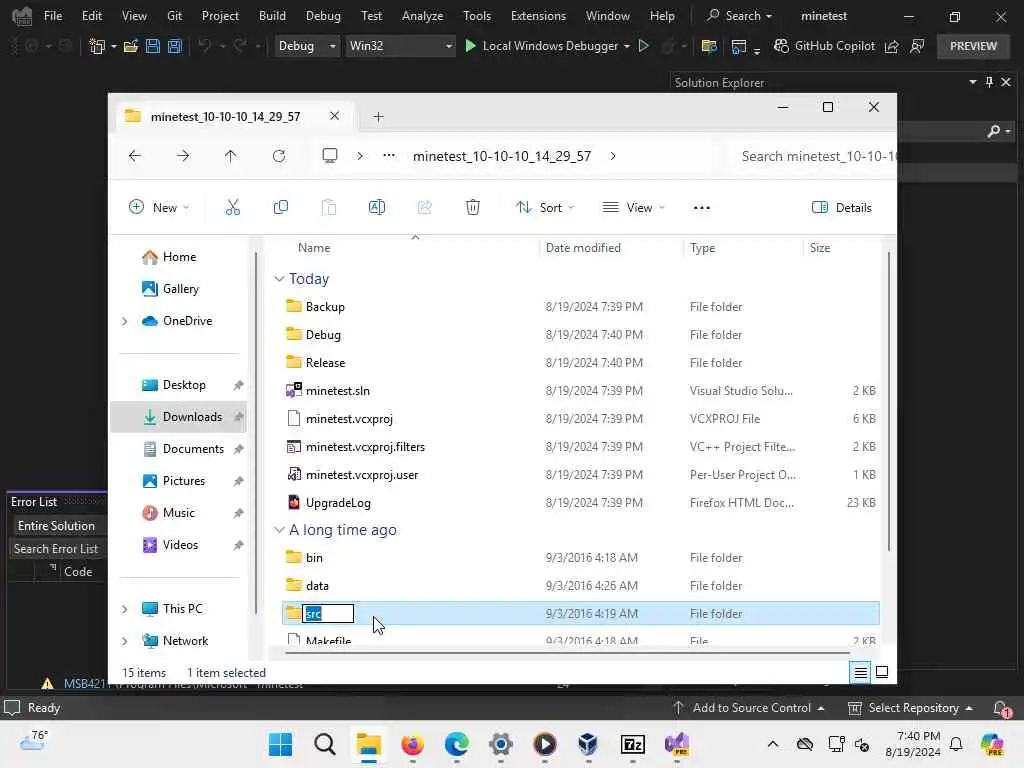Click Start Without Debugging outlined play icon
The height and width of the screenshot is (768, 1024).
coord(643,46)
